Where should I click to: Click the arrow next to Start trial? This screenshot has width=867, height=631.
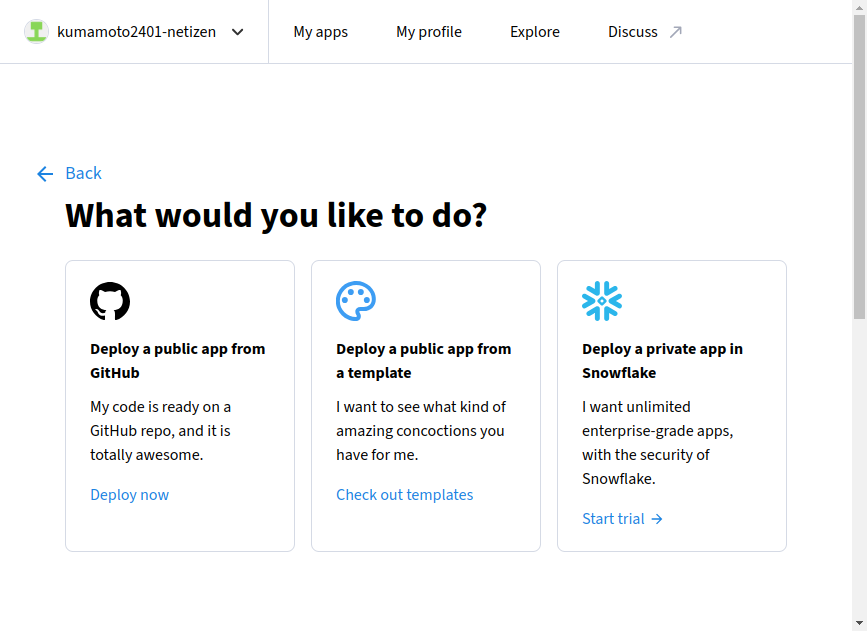pyautogui.click(x=657, y=519)
